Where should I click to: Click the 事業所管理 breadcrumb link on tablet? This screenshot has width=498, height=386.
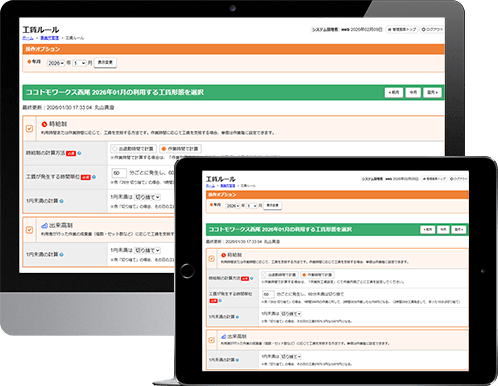(228, 186)
